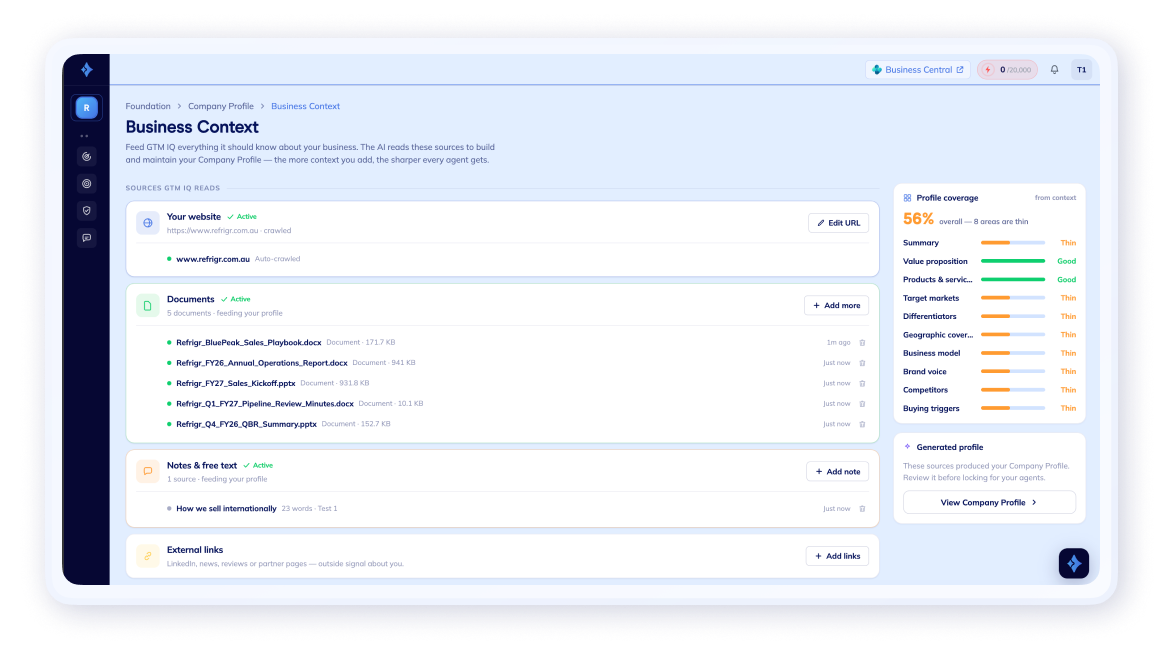Open the floating AI assistant button
The image size is (1162, 650).
1073,563
